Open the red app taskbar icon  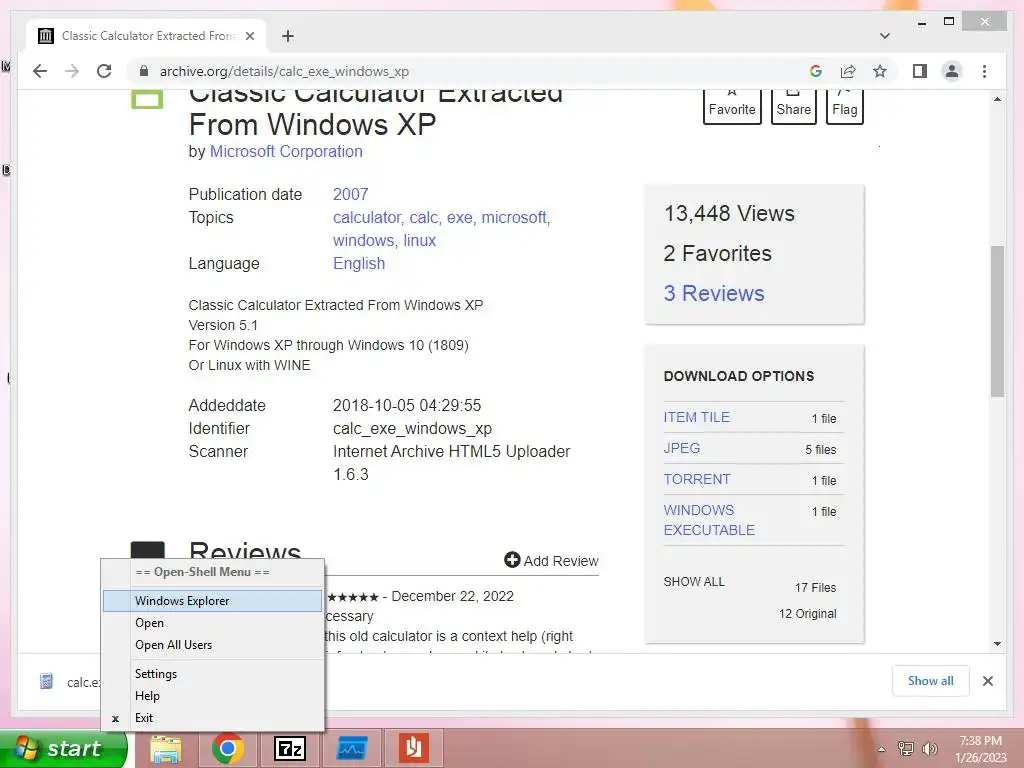(x=413, y=748)
